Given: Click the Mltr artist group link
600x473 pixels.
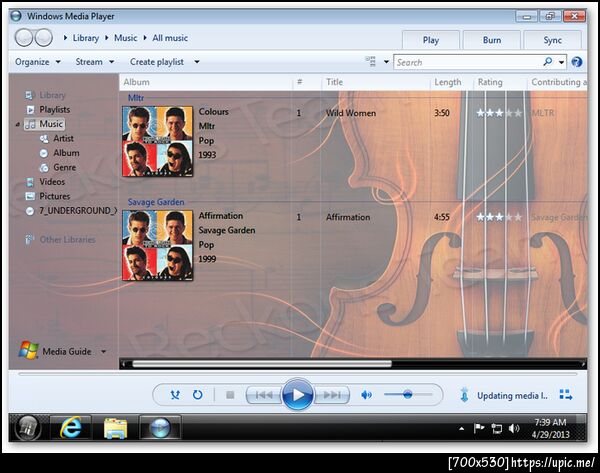Looking at the screenshot, I should pos(136,98).
